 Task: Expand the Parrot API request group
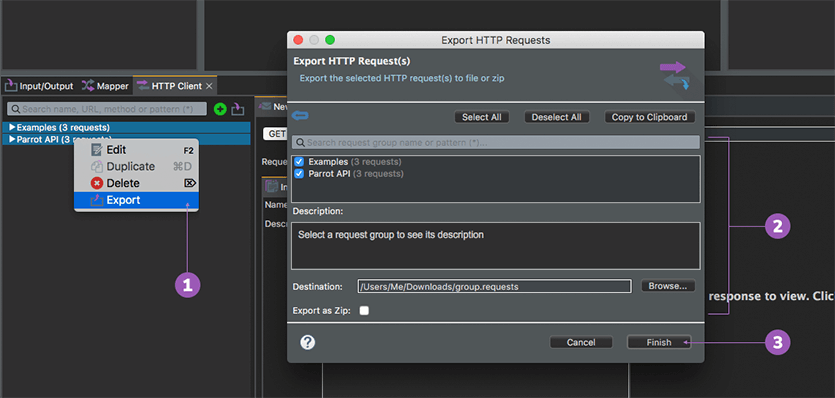coord(12,140)
